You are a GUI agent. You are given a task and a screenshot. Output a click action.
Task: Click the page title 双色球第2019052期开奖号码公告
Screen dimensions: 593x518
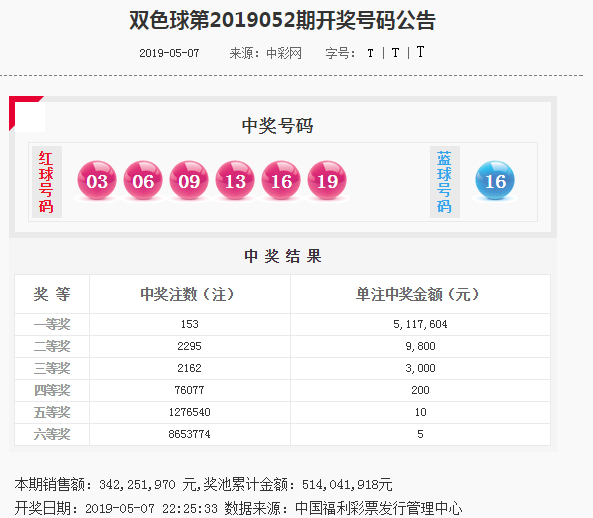(x=283, y=20)
